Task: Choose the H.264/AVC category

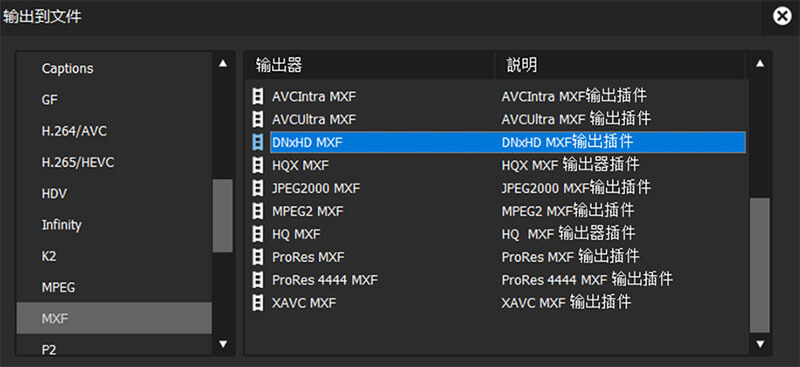Action: pos(114,131)
